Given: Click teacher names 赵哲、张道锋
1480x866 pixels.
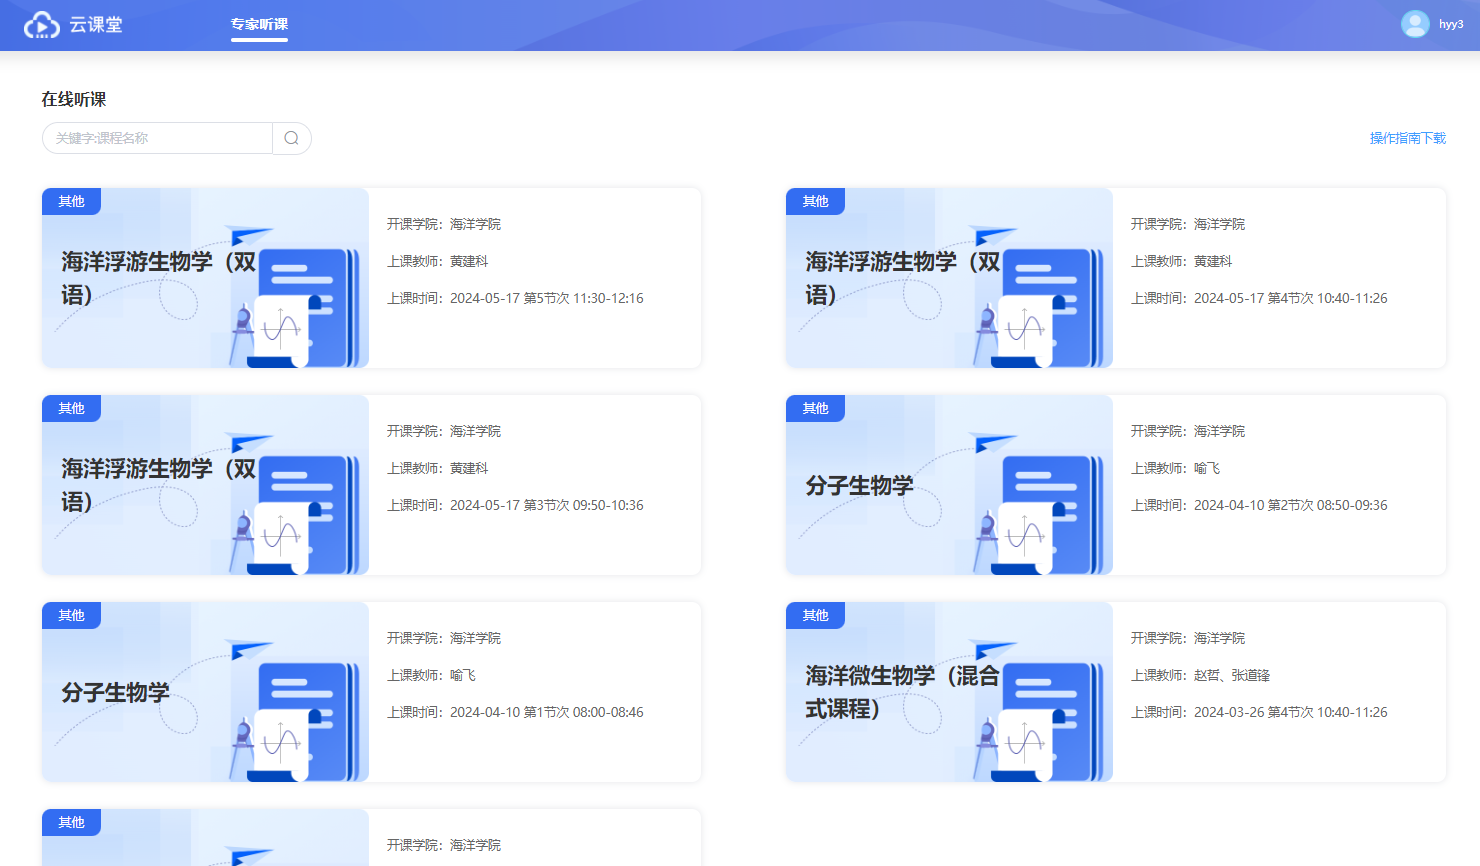Looking at the screenshot, I should tap(1231, 675).
